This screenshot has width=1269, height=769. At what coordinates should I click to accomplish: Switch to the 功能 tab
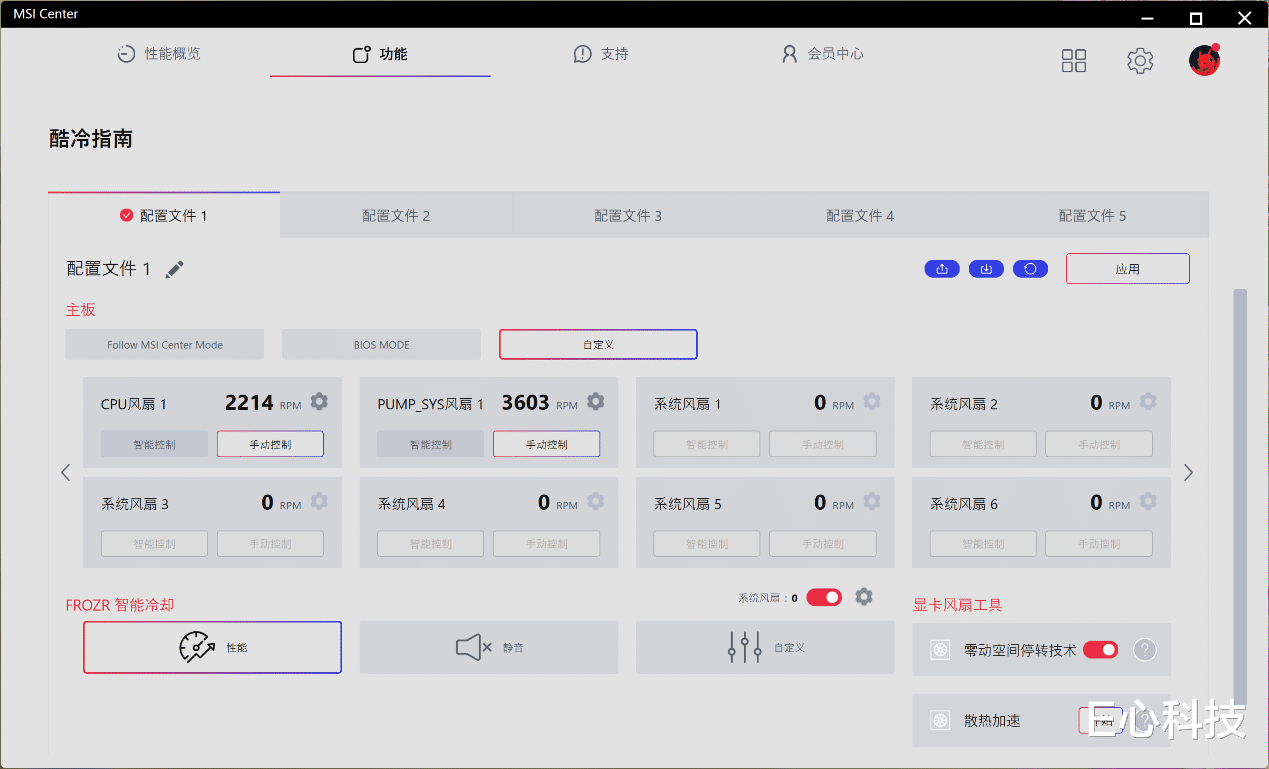click(x=380, y=54)
